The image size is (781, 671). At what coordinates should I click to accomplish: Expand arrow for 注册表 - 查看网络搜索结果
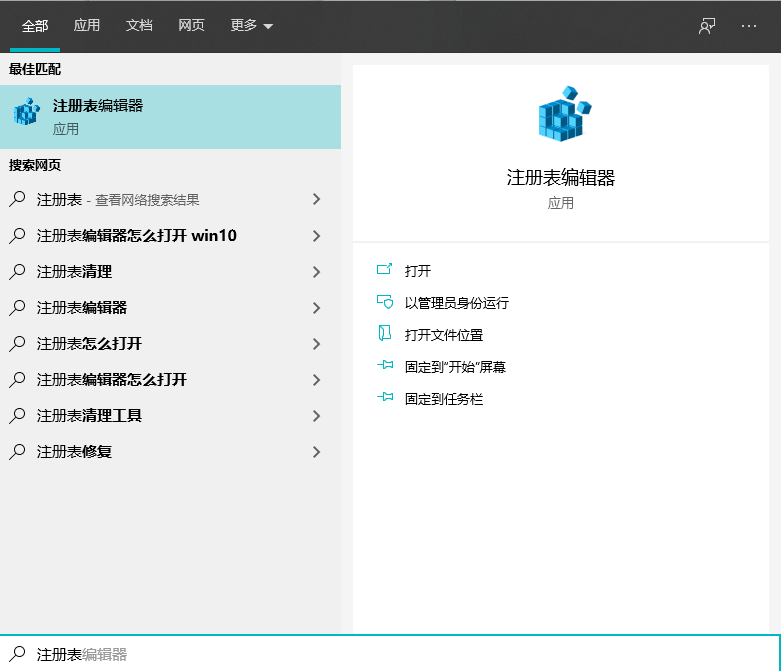point(316,199)
